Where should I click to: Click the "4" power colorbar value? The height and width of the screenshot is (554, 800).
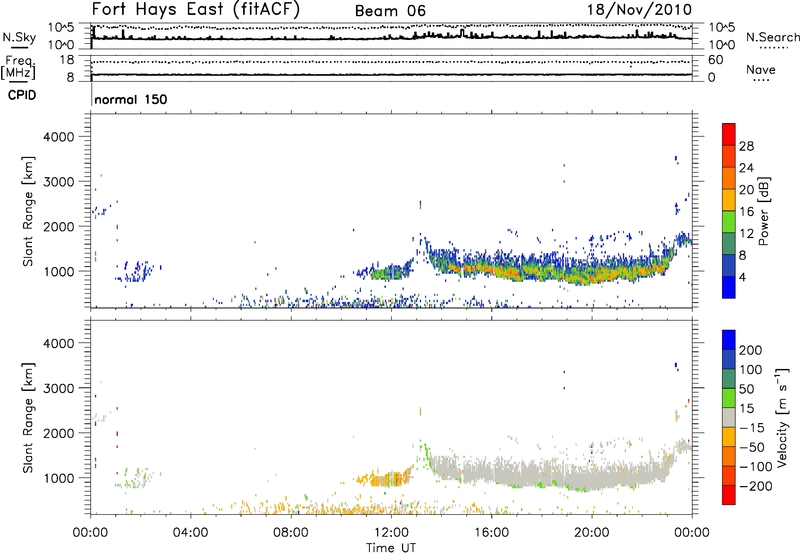pyautogui.click(x=743, y=277)
